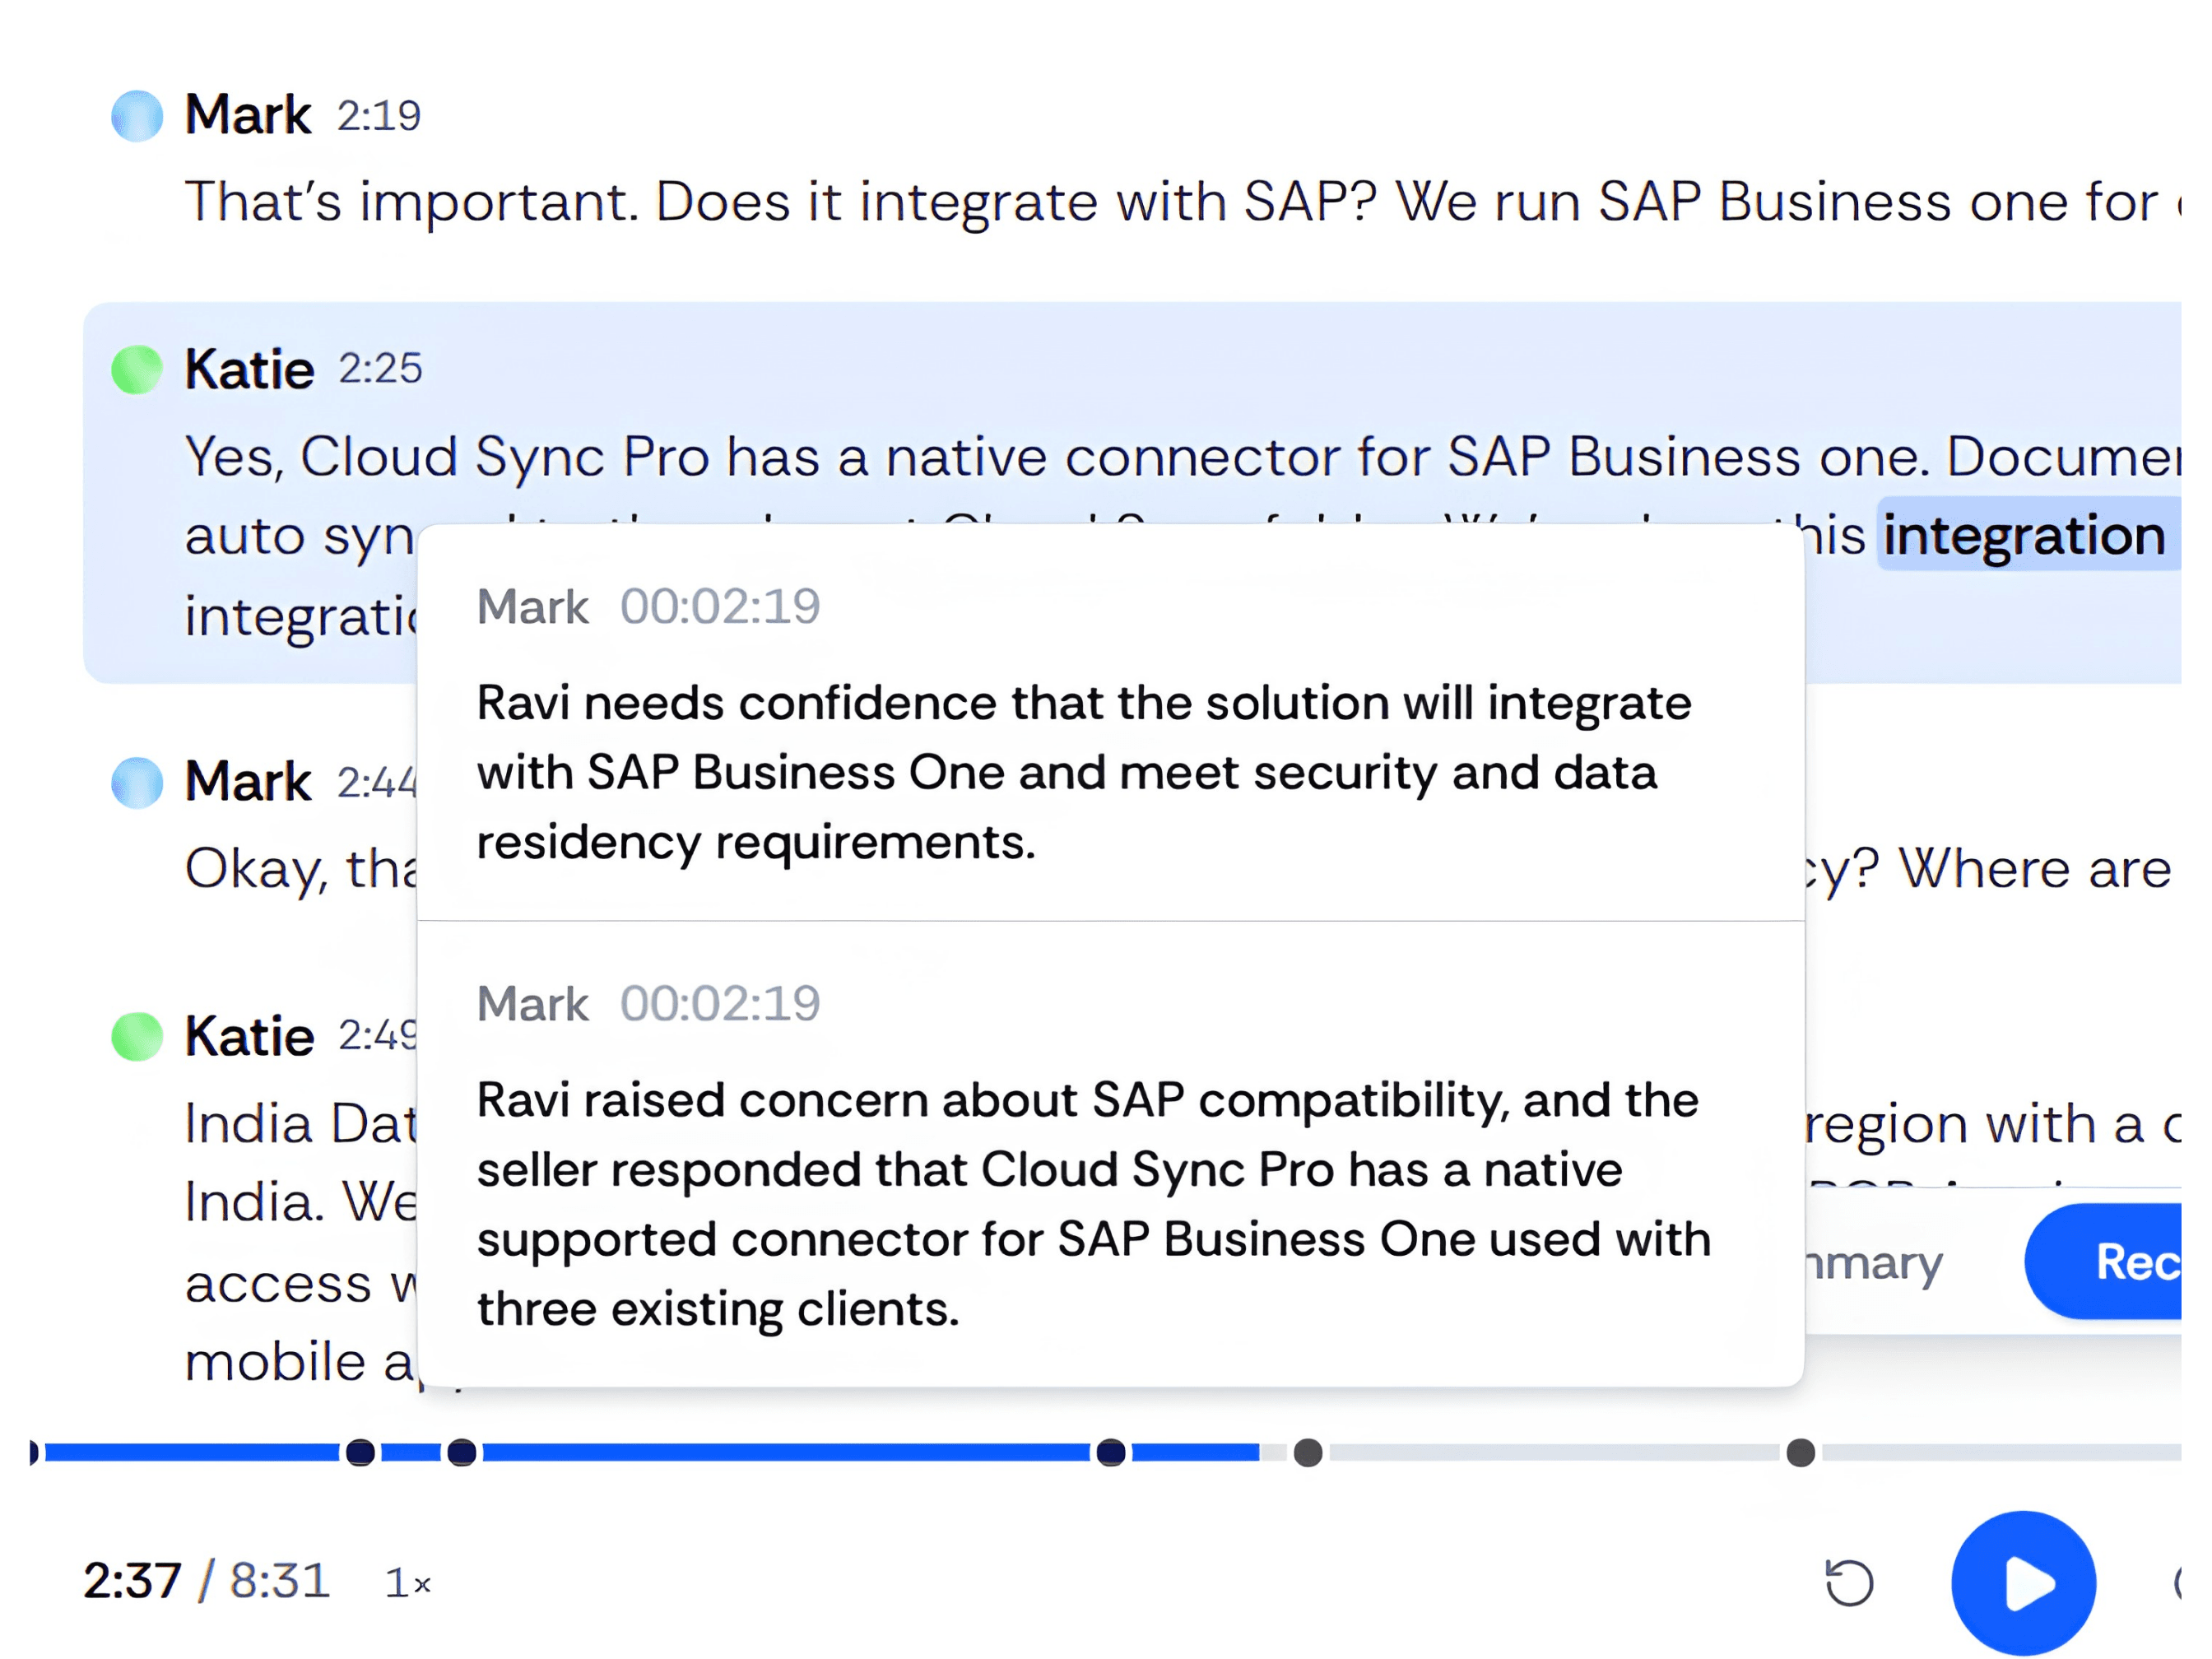The width and height of the screenshot is (2212, 1659).
Task: Jump to the first gray timeline marker
Action: (x=1307, y=1452)
